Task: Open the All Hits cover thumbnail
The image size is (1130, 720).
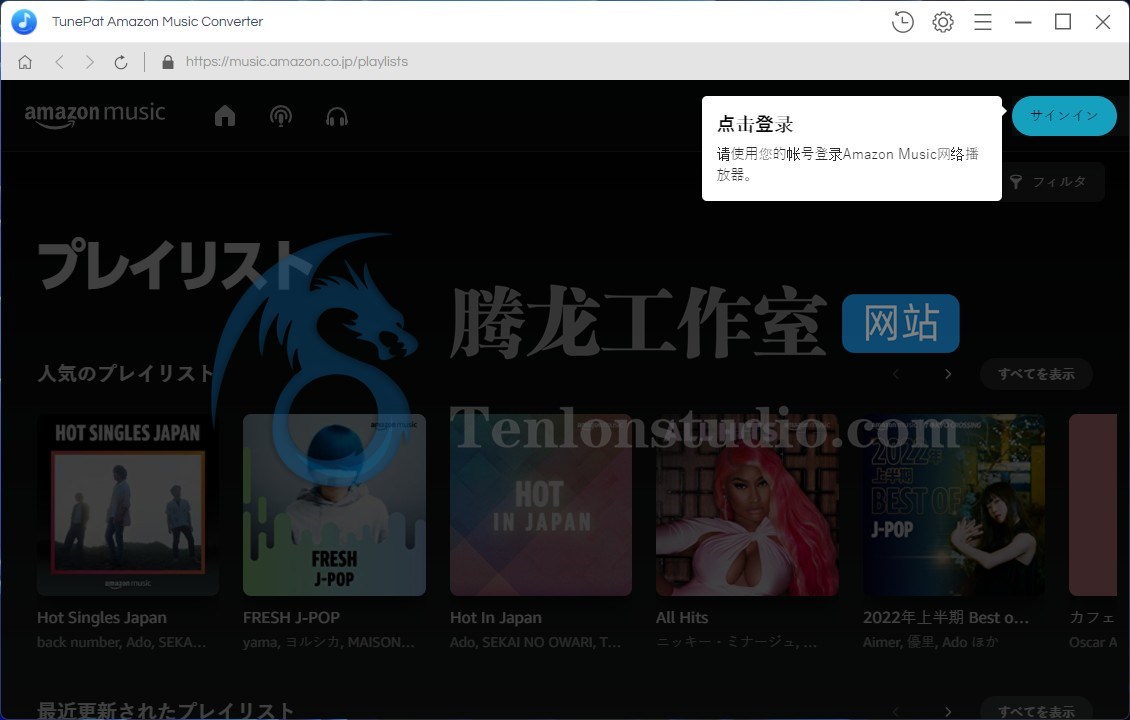Action: (x=747, y=505)
